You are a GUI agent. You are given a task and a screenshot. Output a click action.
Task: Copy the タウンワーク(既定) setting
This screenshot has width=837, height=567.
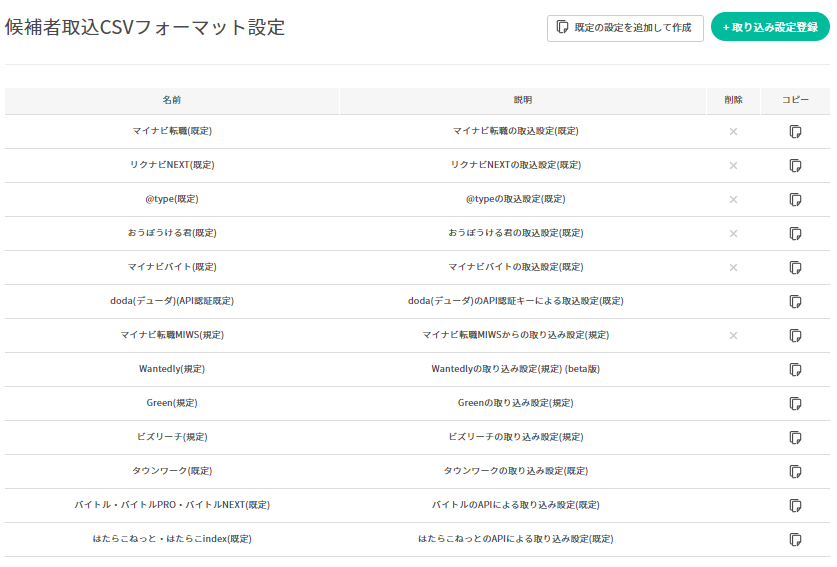pyautogui.click(x=795, y=471)
